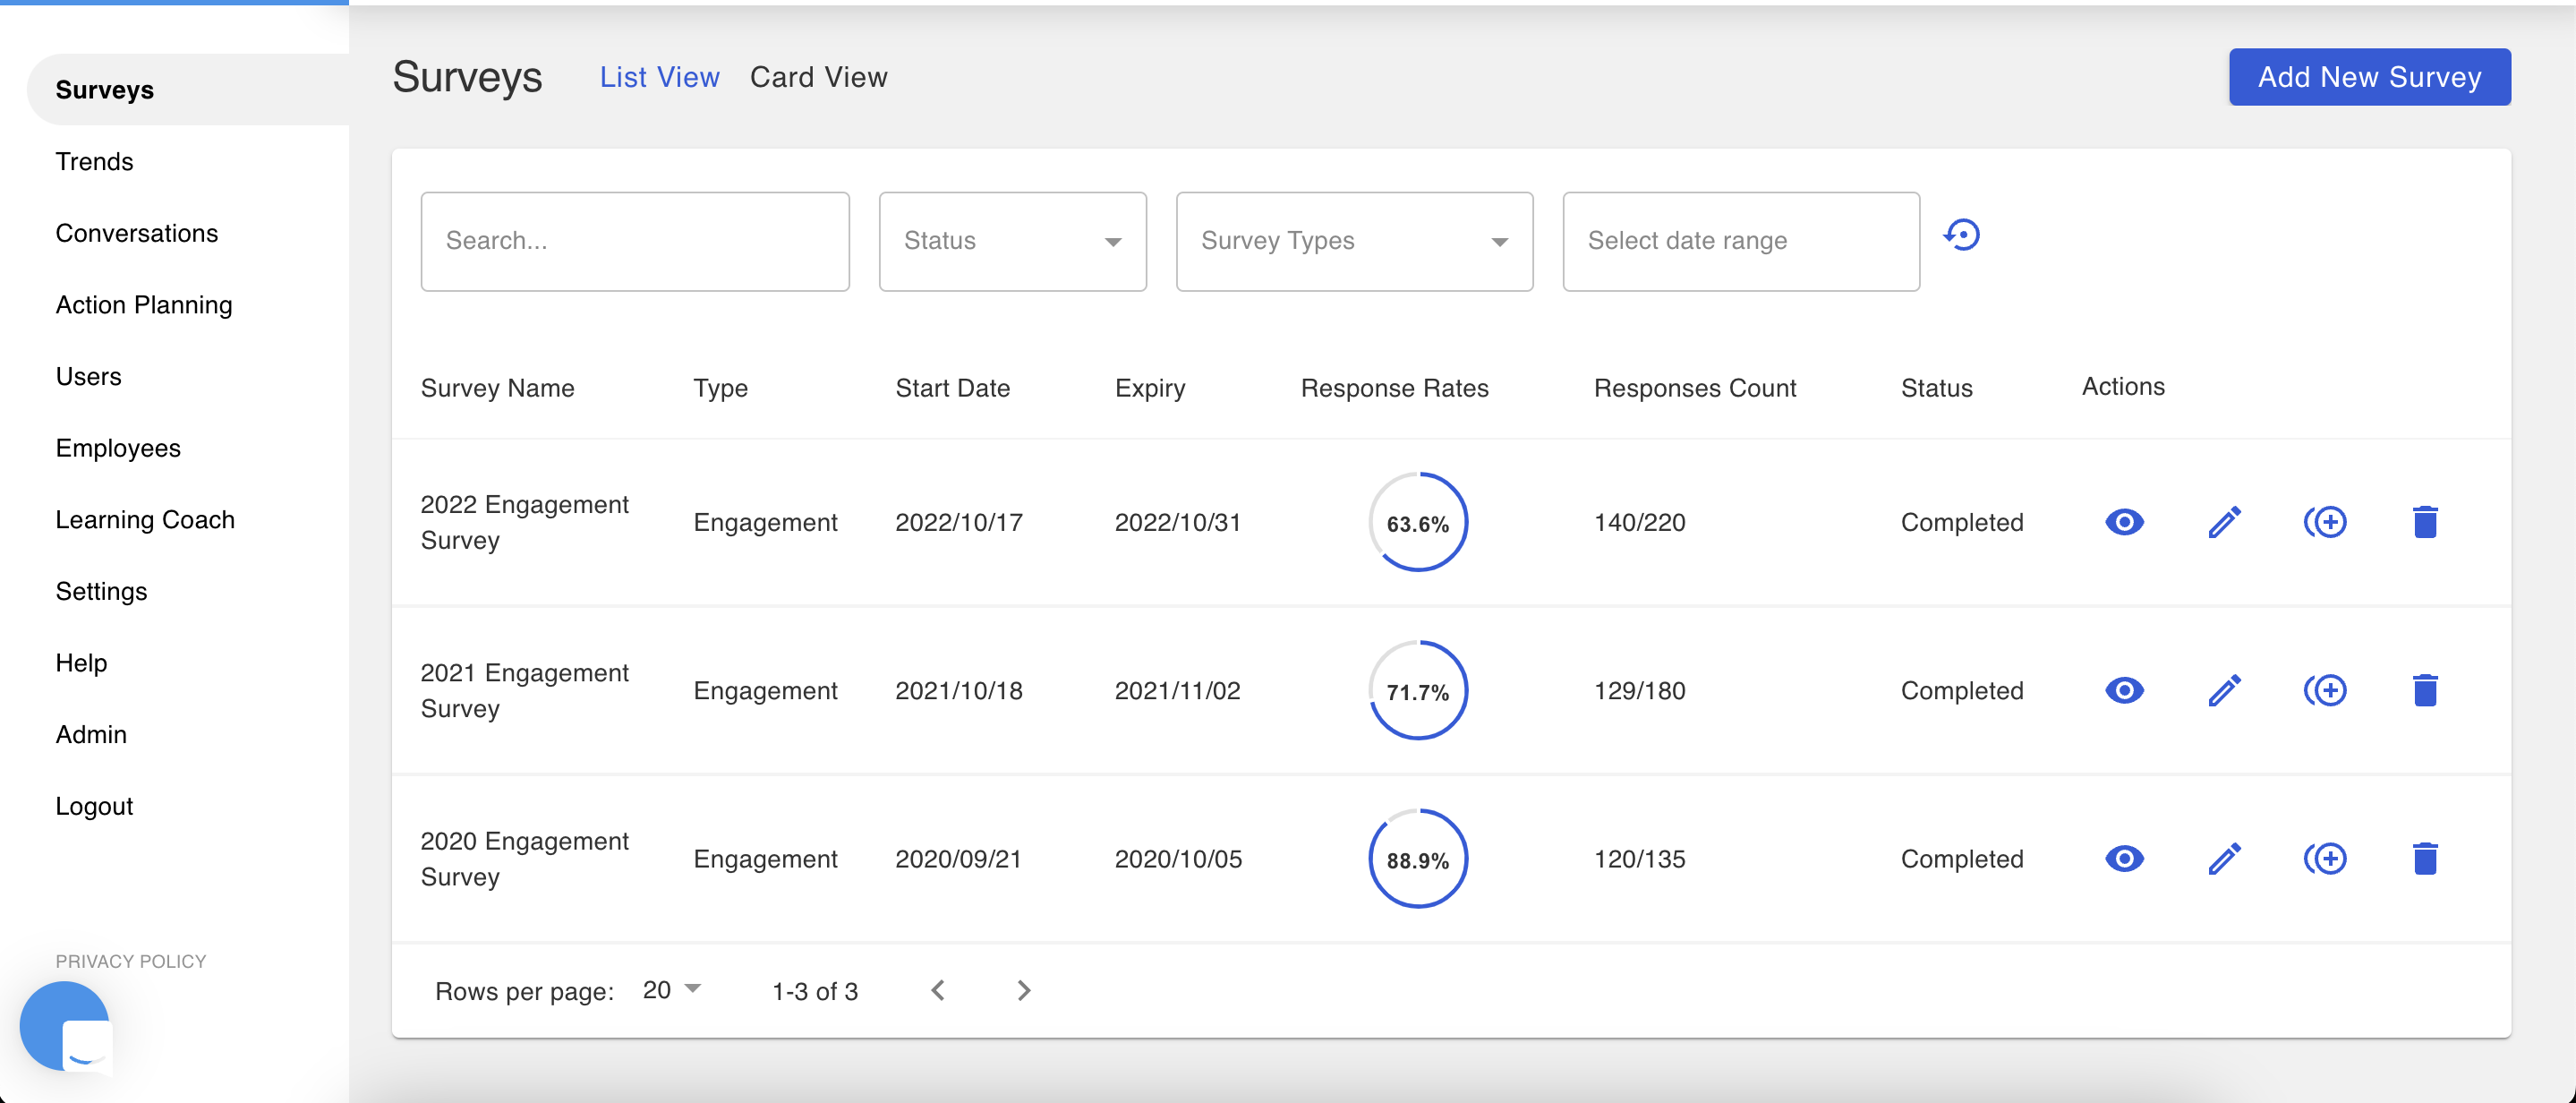Viewport: 2576px width, 1103px height.
Task: Click the 63.6% response rate circle
Action: (1418, 522)
